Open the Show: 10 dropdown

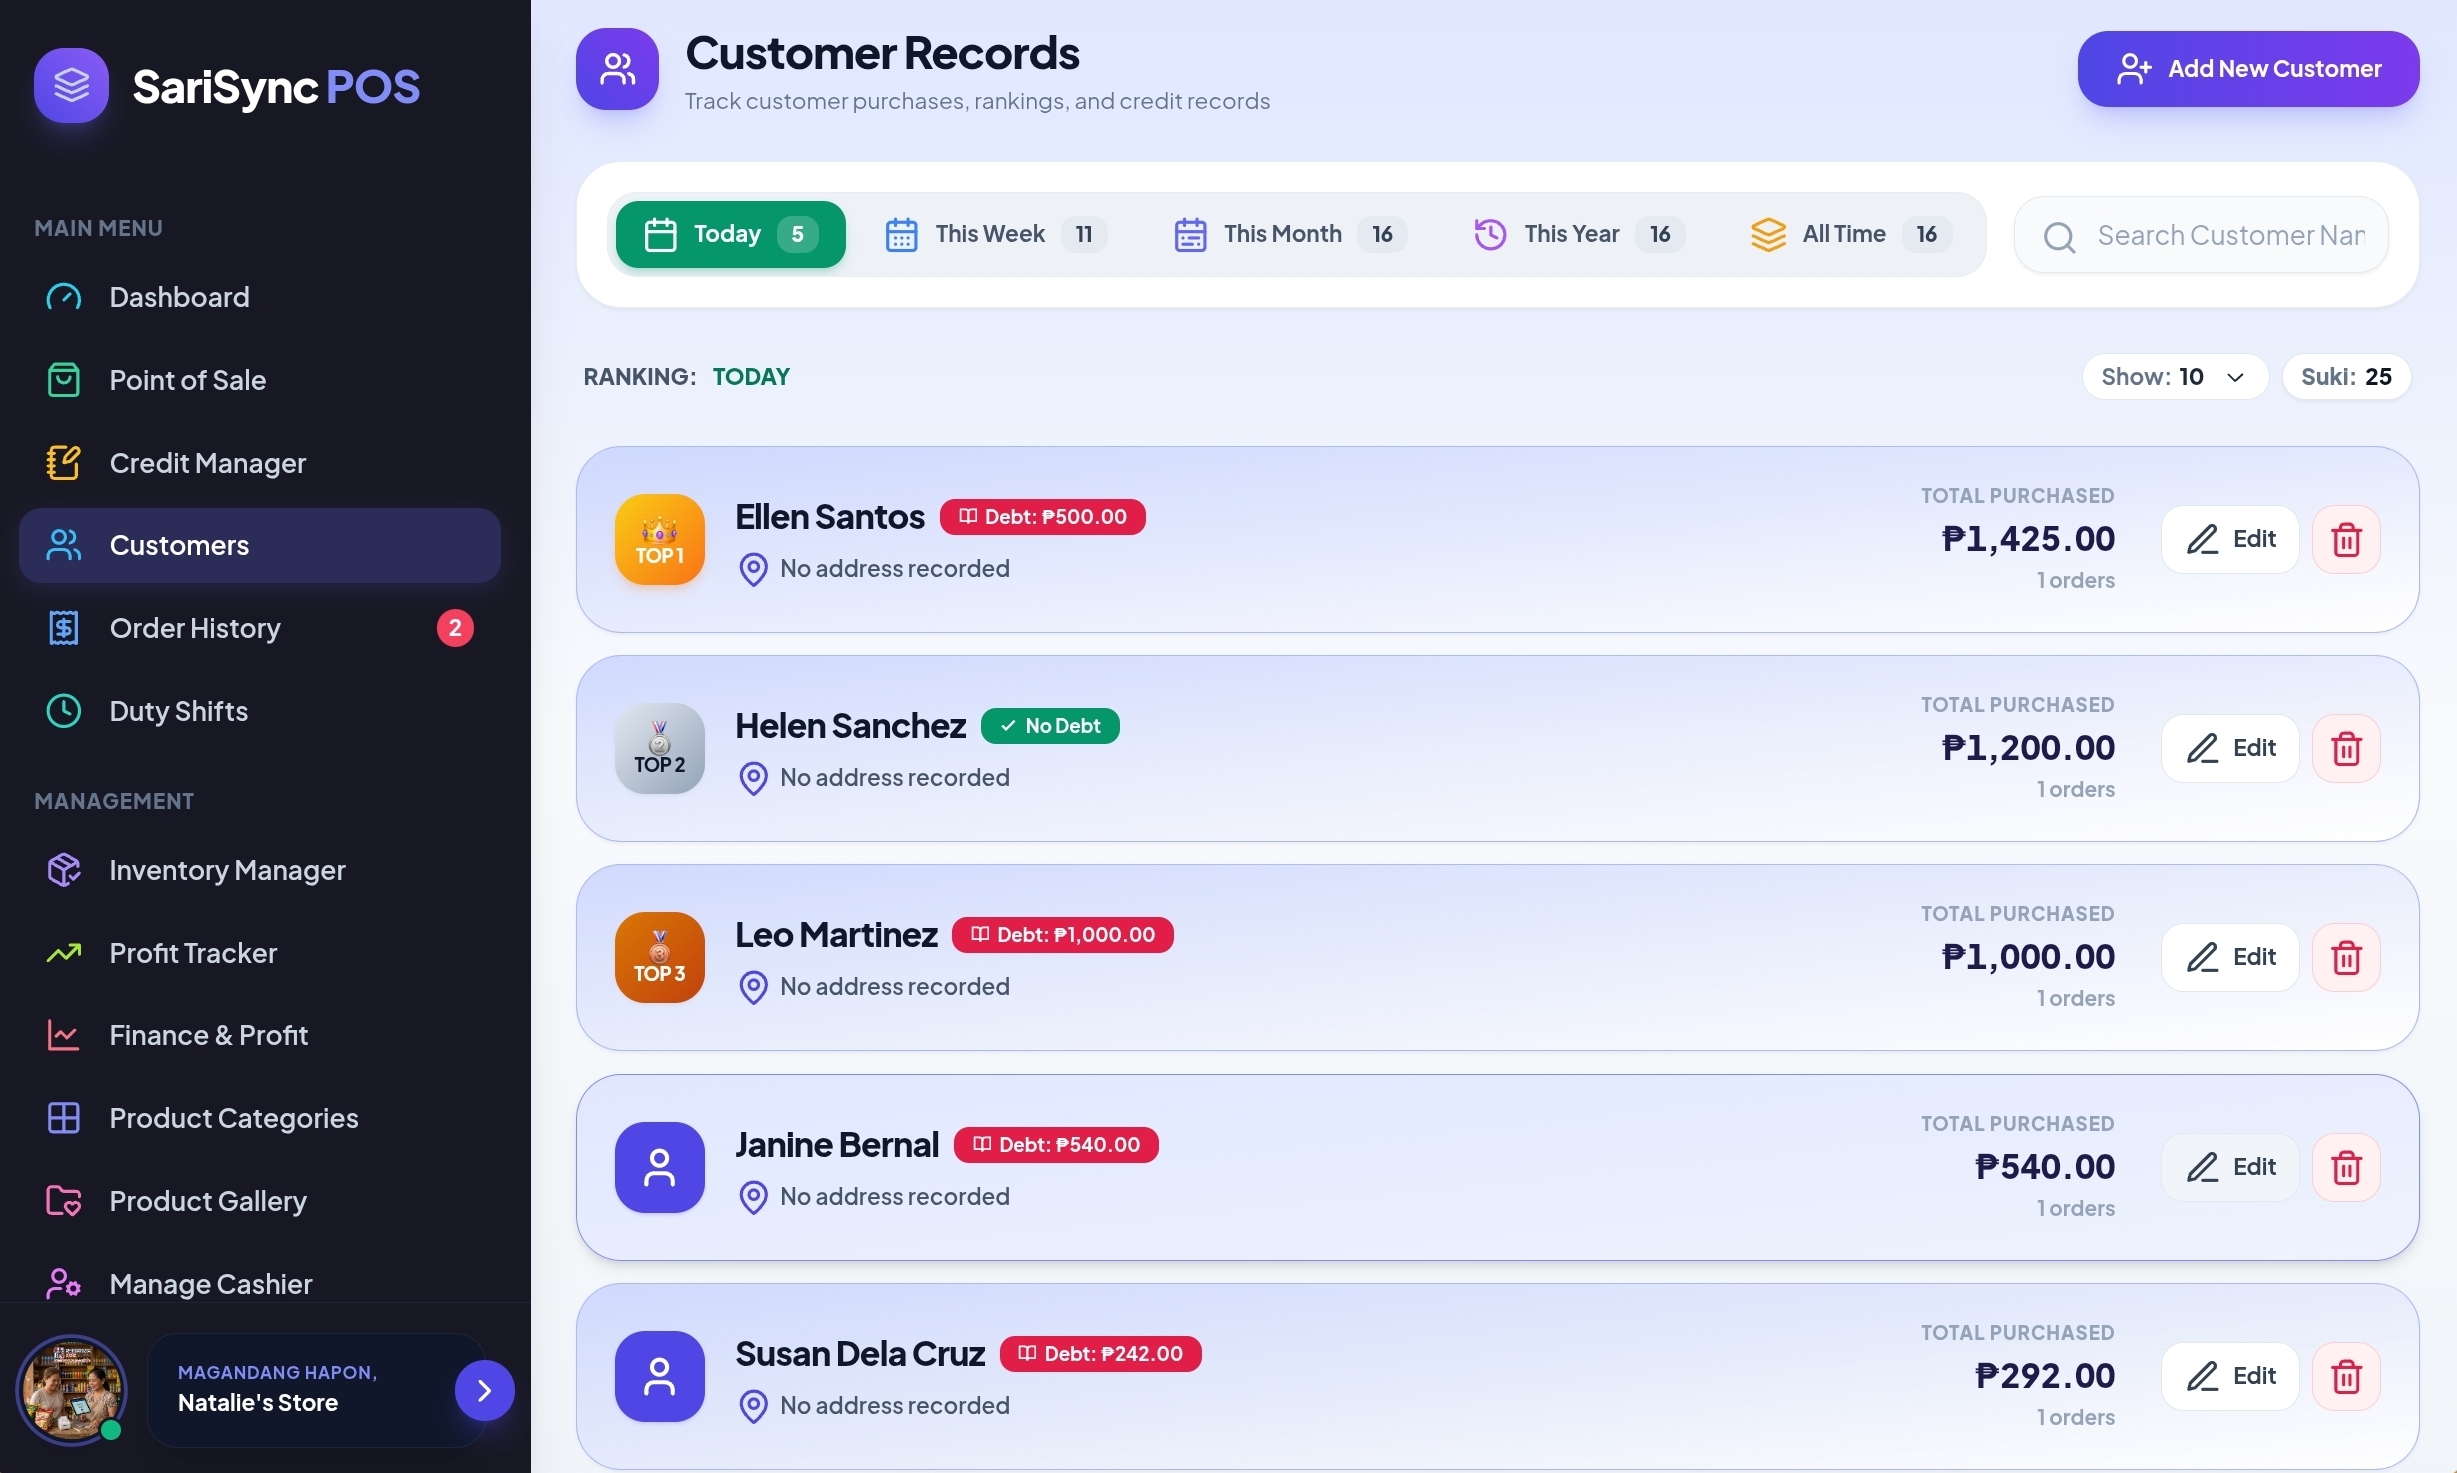tap(2174, 377)
